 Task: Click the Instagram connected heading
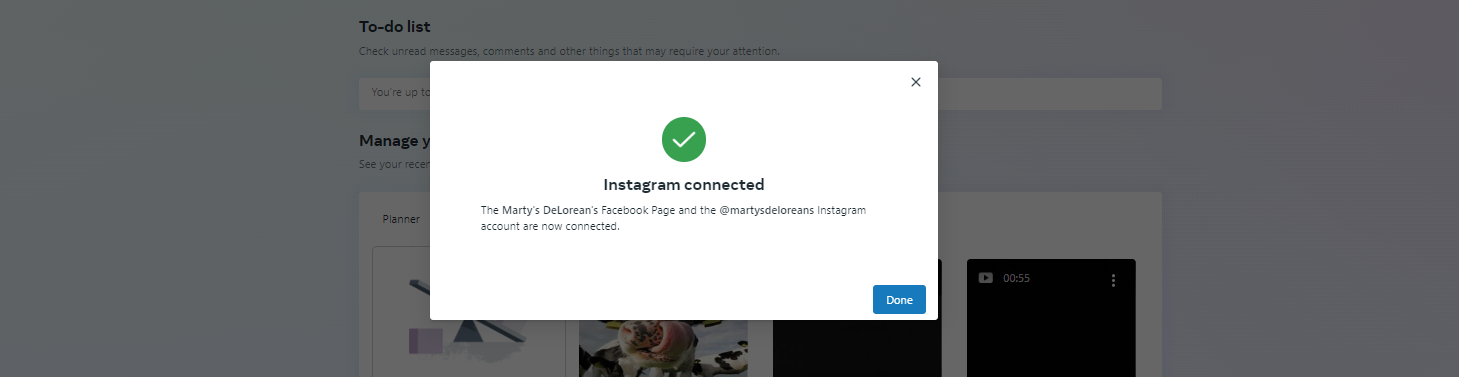coord(684,185)
